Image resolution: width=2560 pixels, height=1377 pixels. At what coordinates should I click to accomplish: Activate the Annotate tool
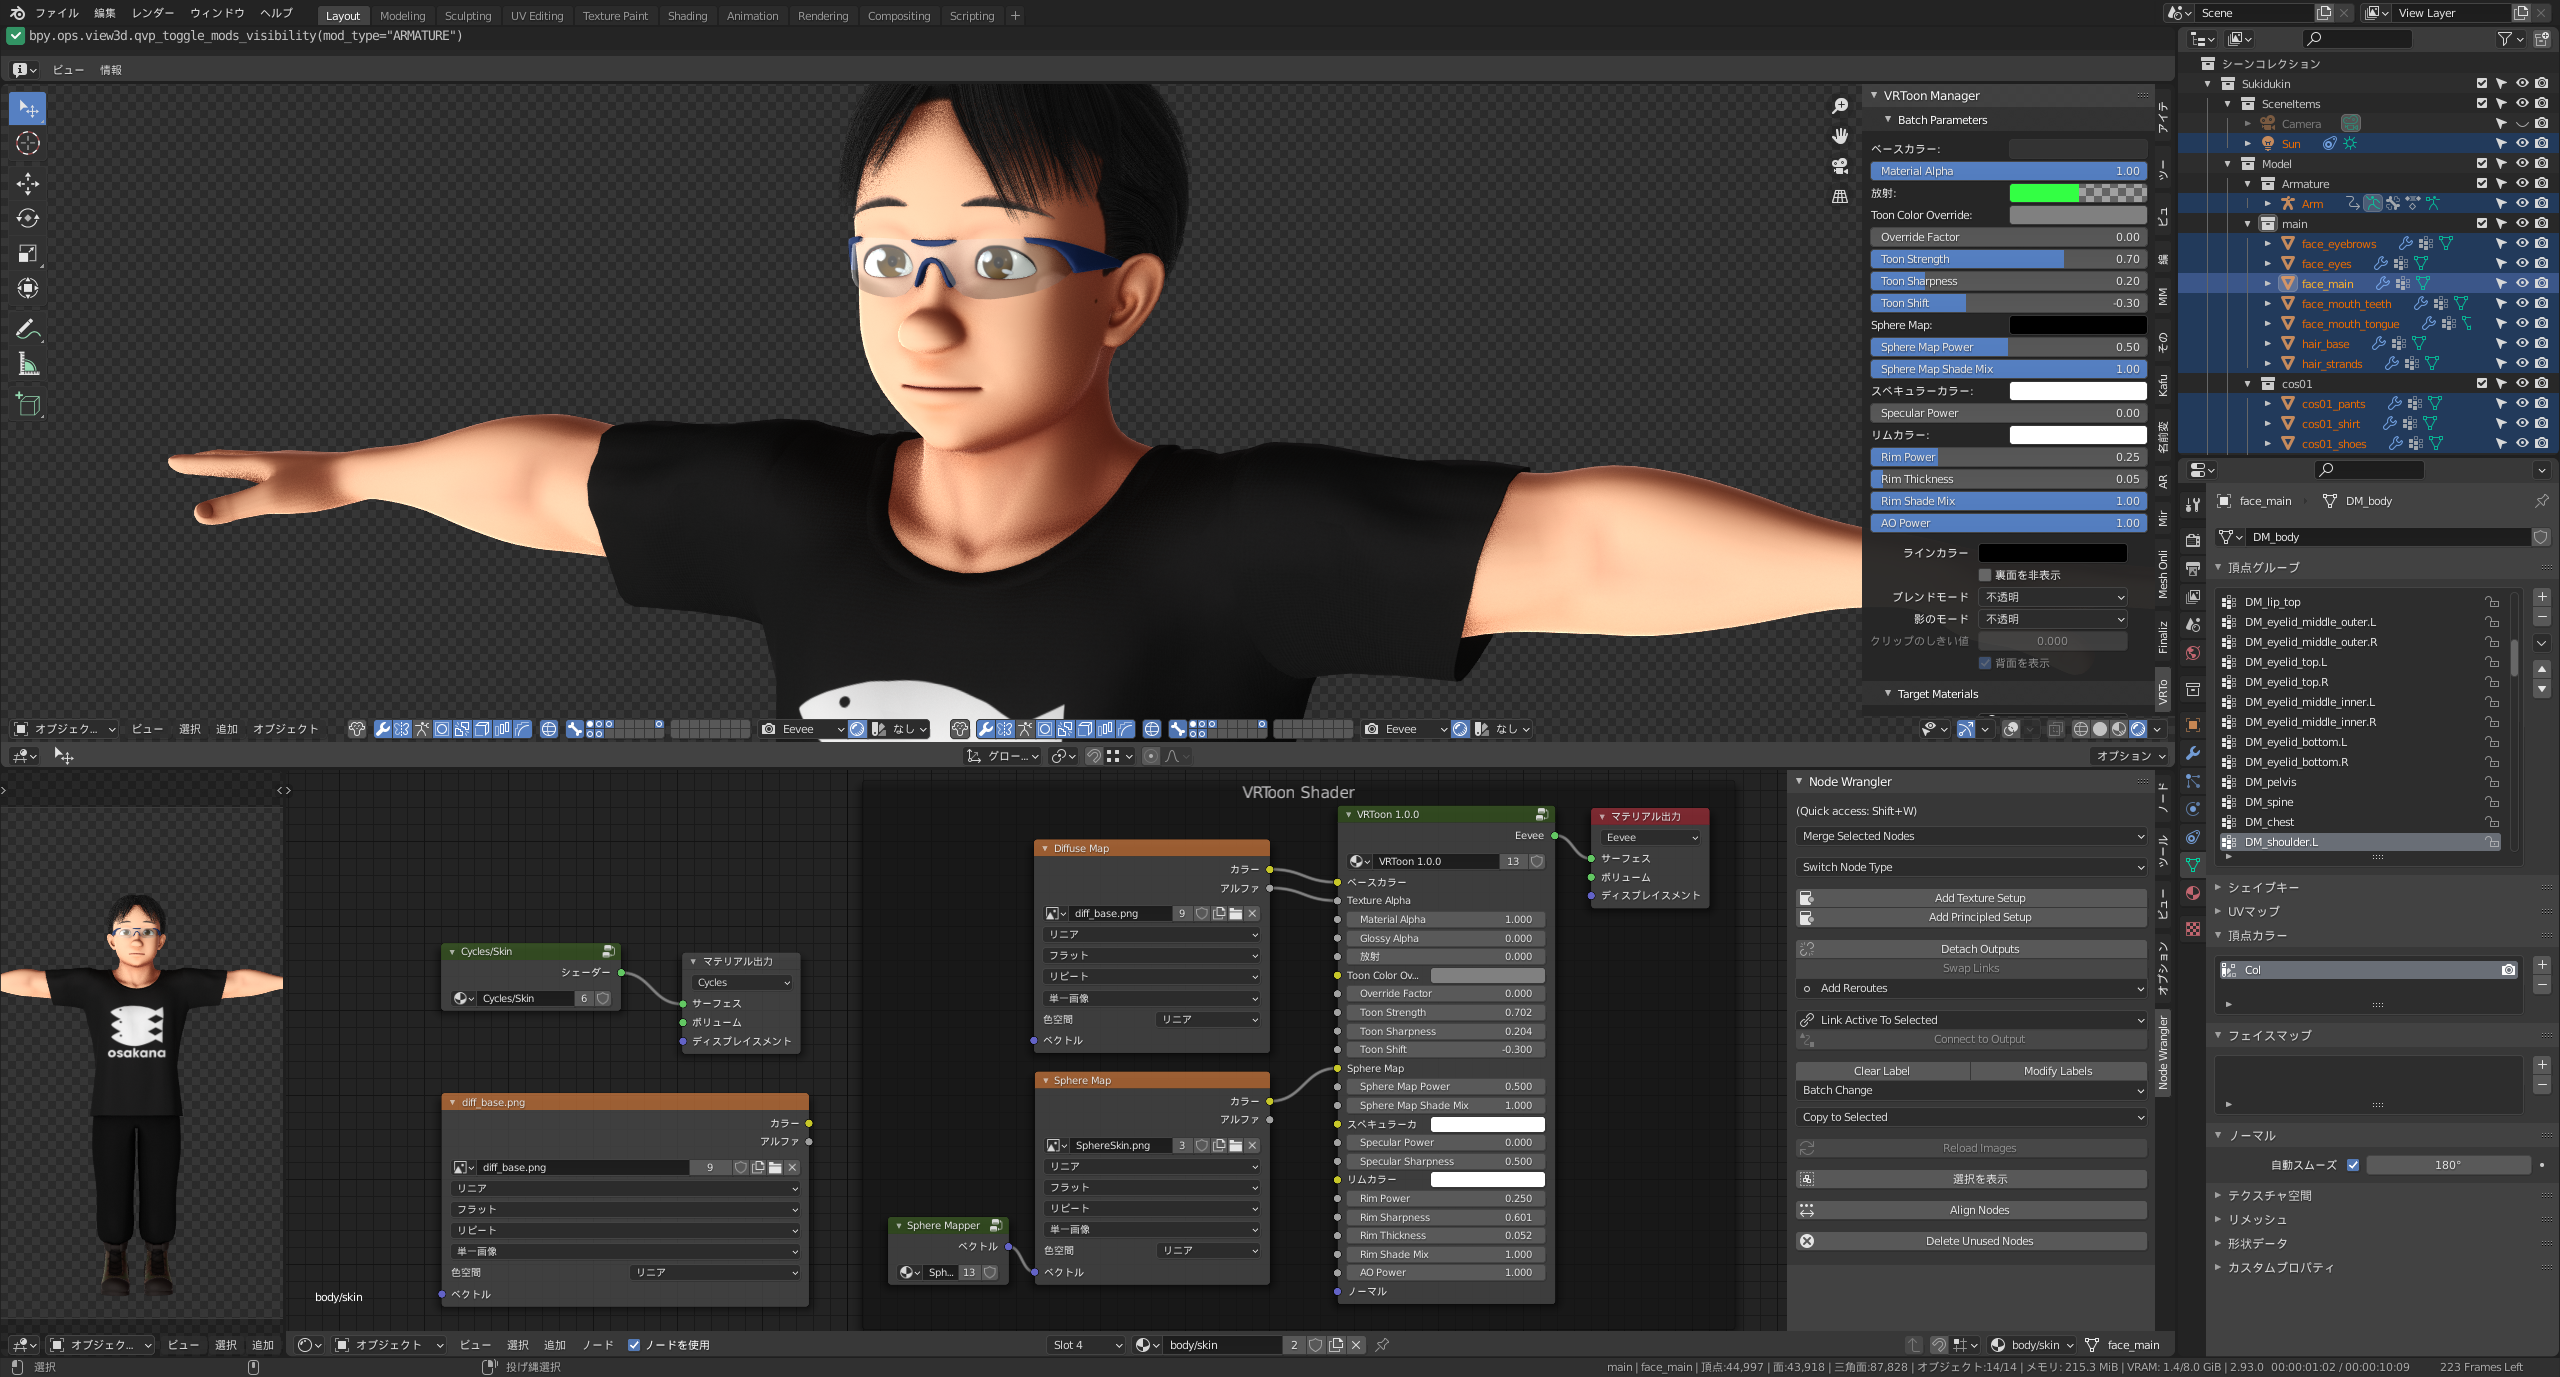(x=27, y=328)
